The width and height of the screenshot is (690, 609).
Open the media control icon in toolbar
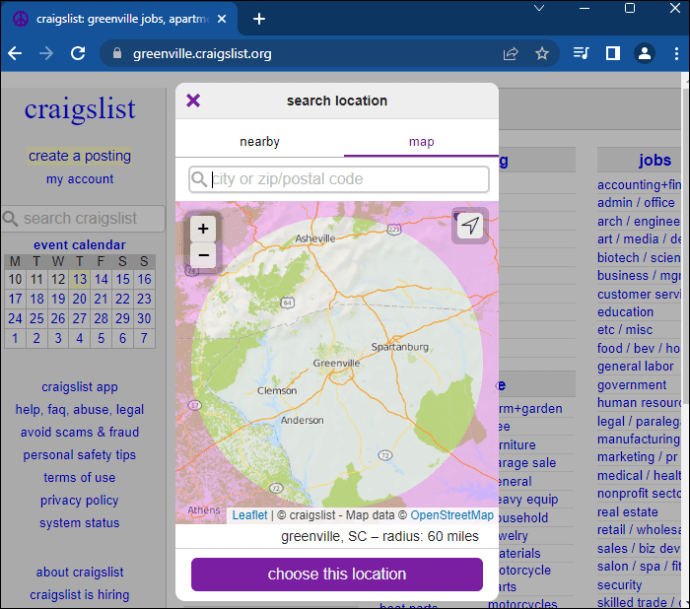pos(581,54)
